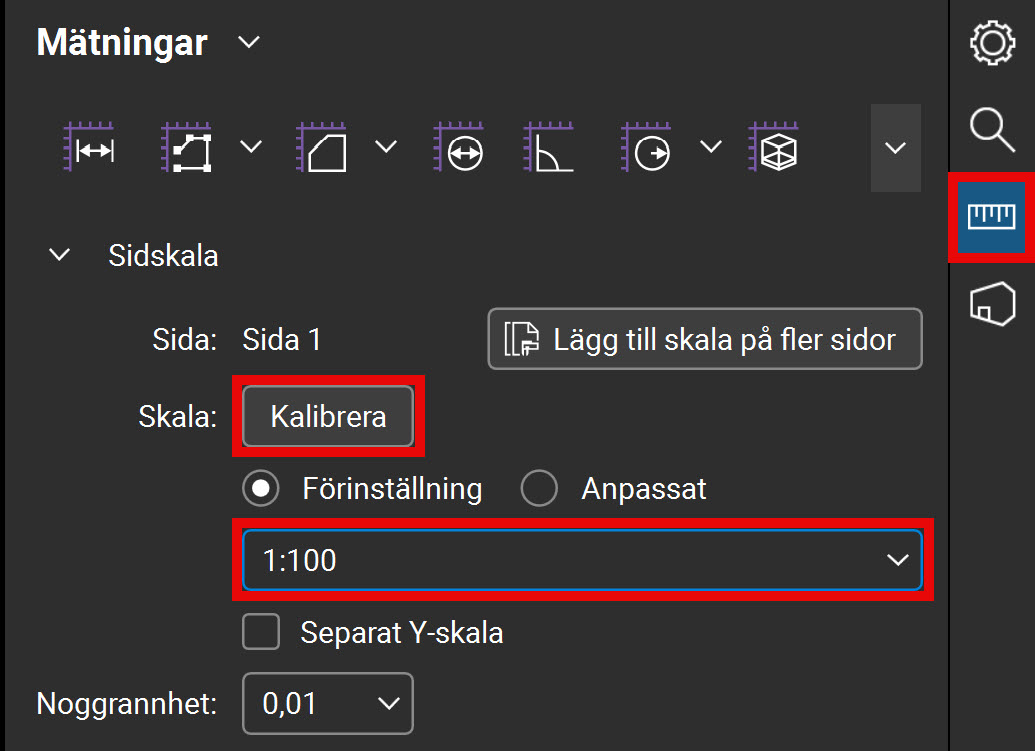The width and height of the screenshot is (1035, 751).
Task: Open the settings gear panel
Action: coord(992,44)
